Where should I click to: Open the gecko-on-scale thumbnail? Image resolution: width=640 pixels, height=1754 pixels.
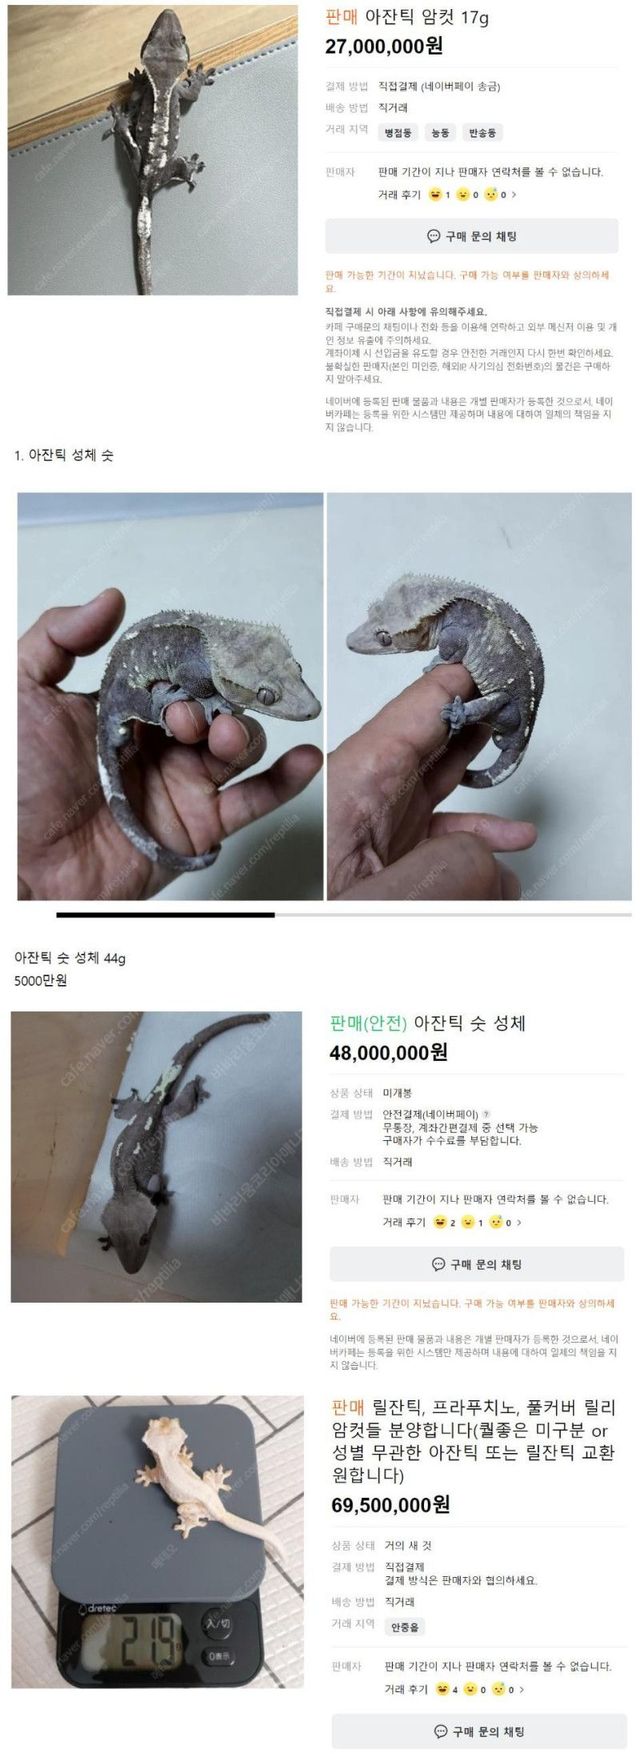pyautogui.click(x=157, y=1542)
